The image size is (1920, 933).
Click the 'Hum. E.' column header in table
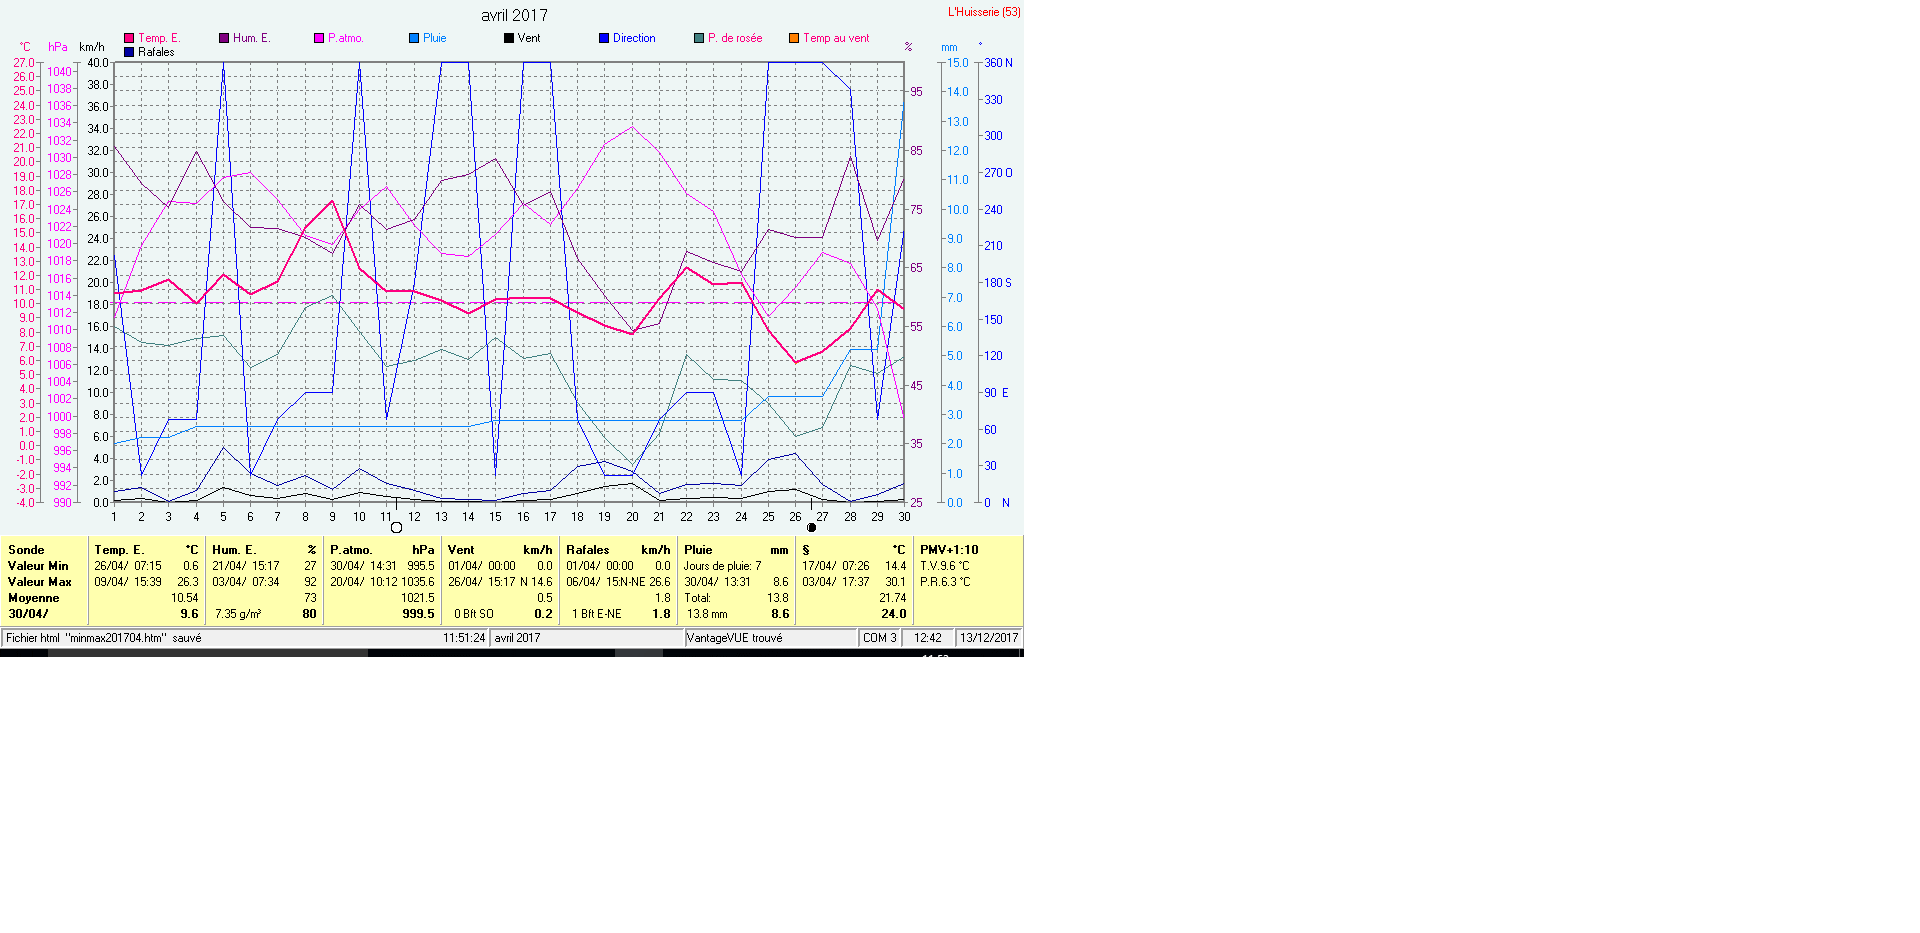234,550
